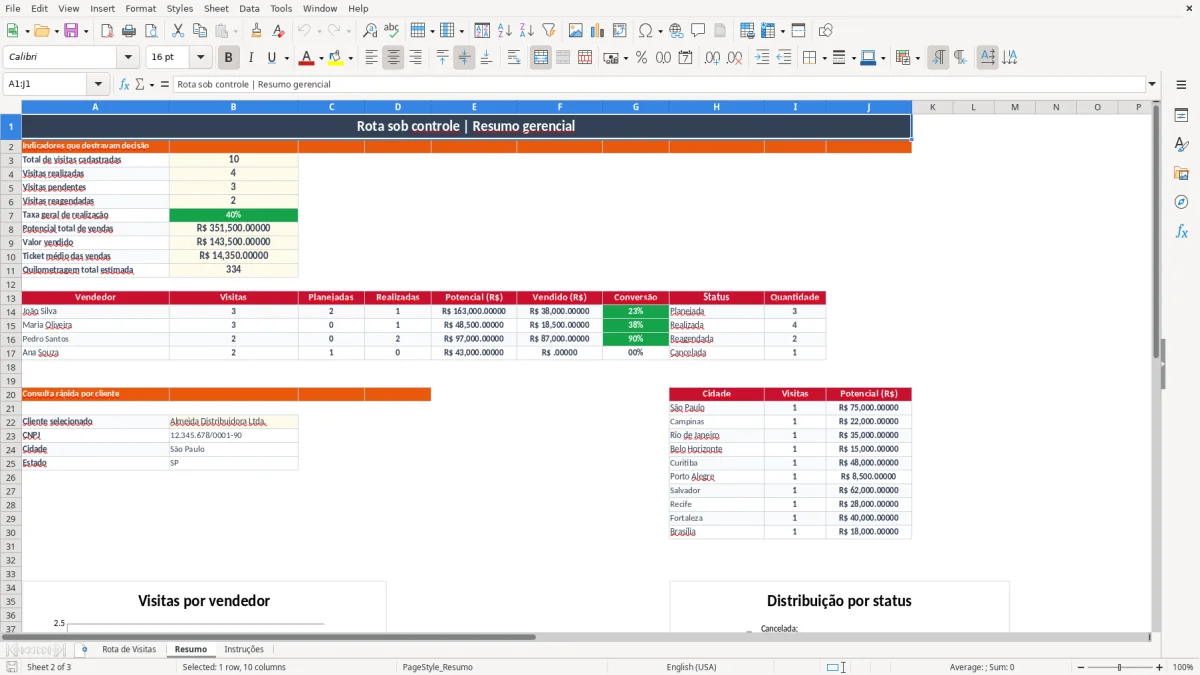Open the Sheet menu
Viewport: 1200px width, 675px height.
(x=216, y=8)
